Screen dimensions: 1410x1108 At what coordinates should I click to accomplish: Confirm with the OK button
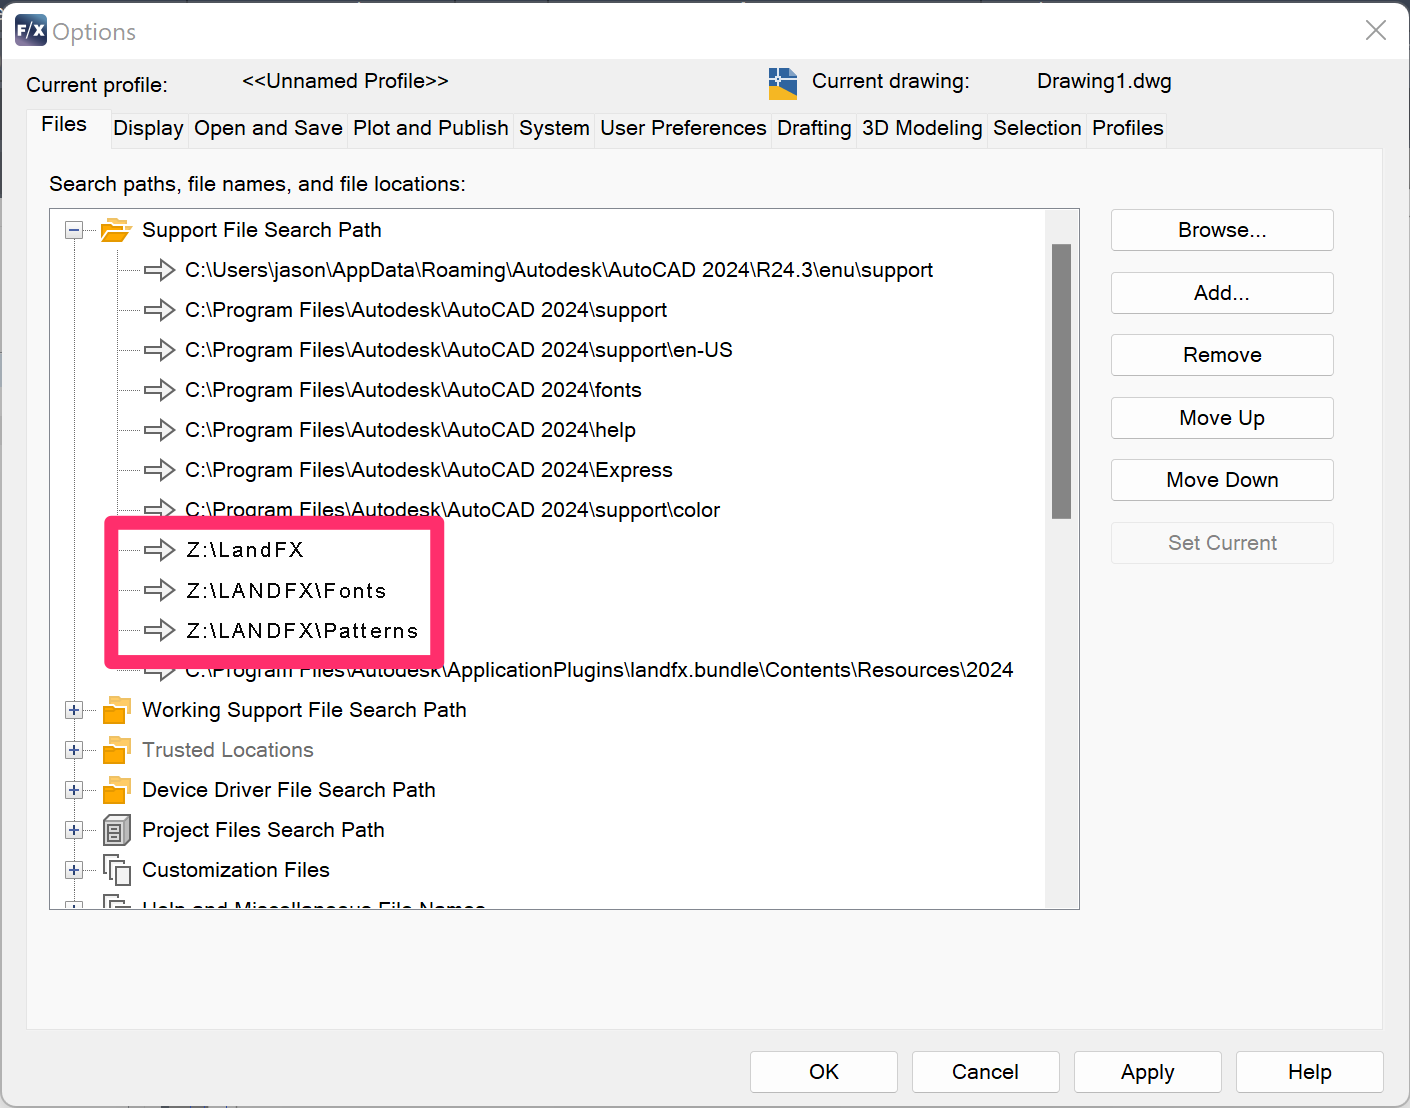coord(824,1072)
